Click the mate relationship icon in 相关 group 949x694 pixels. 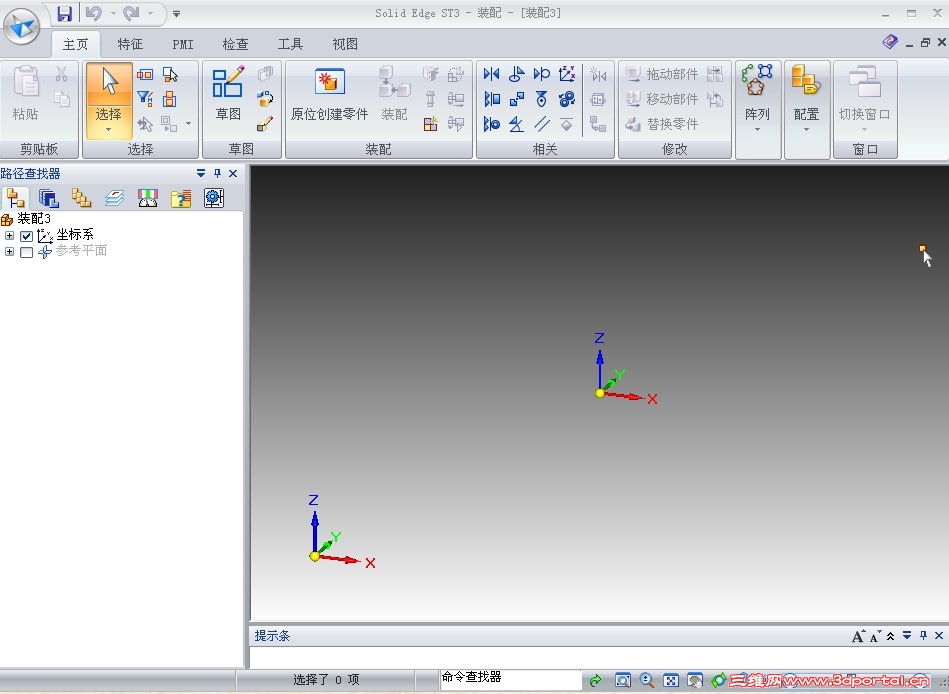491,74
